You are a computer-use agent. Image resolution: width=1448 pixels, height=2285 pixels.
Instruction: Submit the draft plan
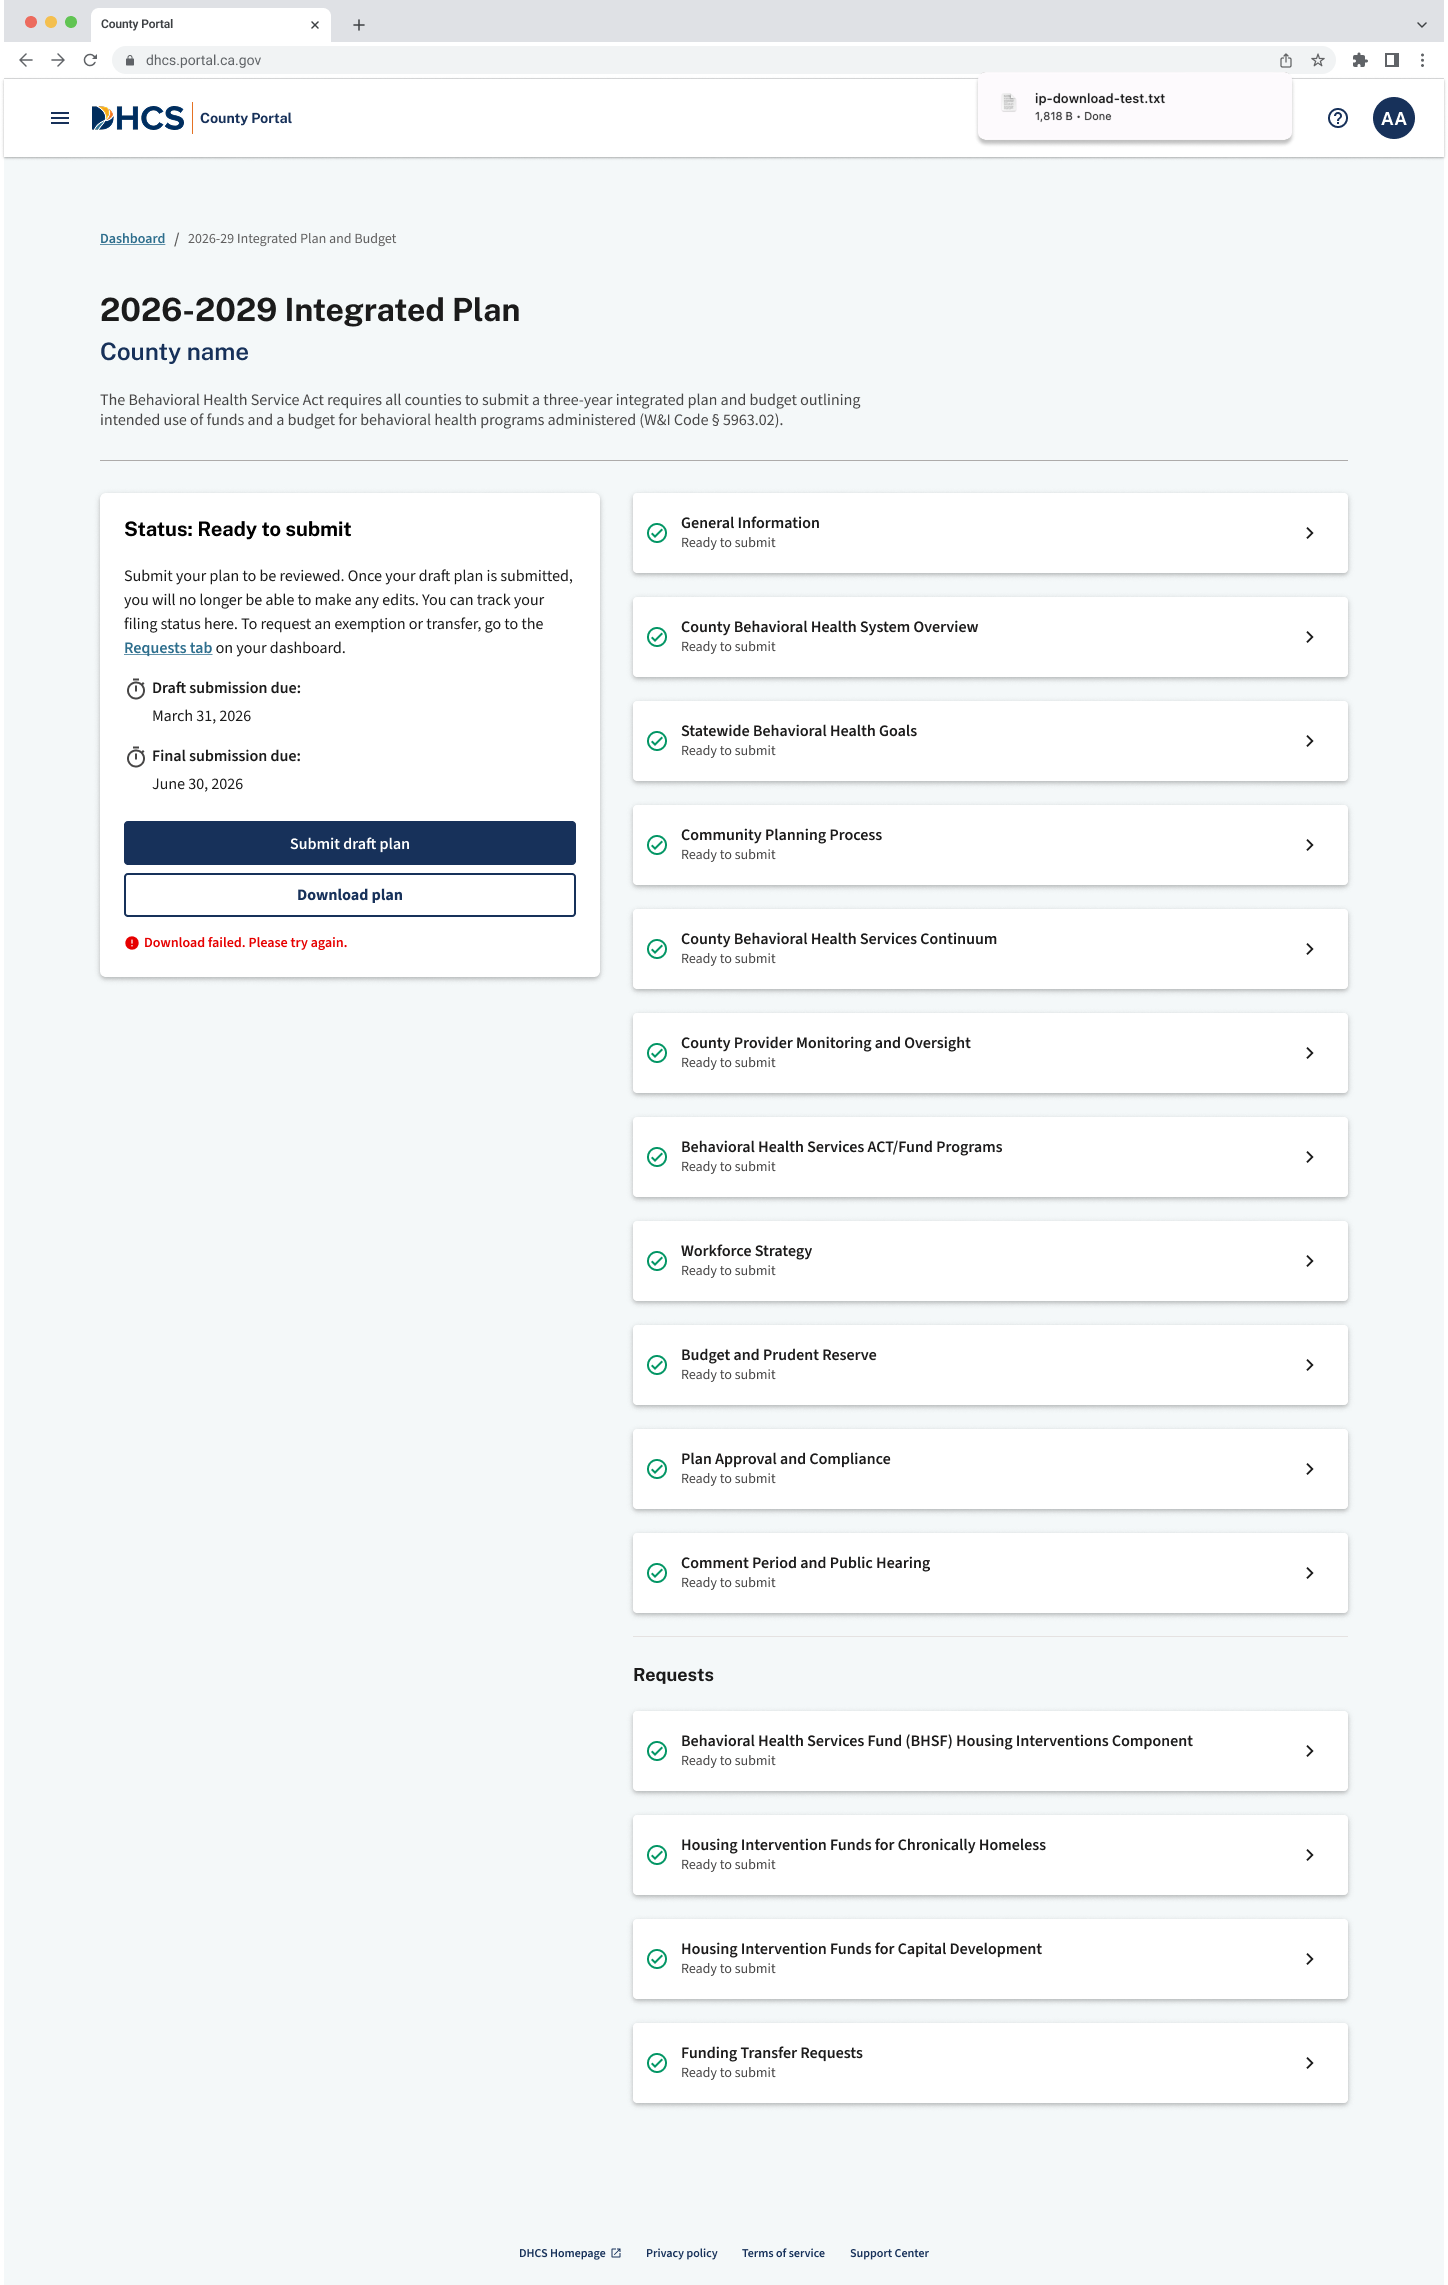coord(350,843)
